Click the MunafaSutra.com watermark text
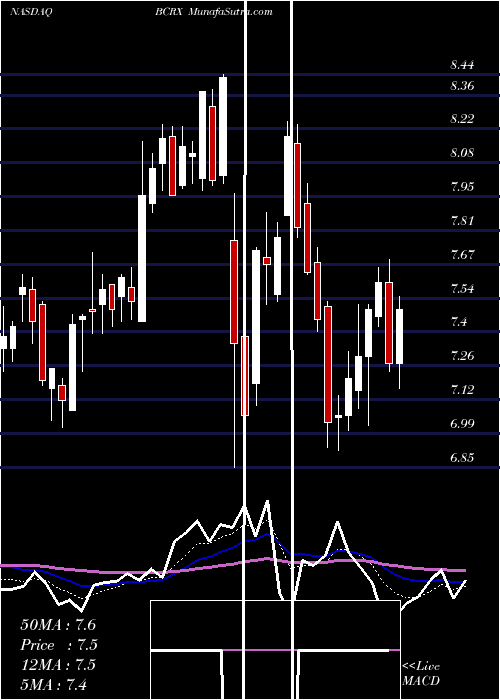The height and width of the screenshot is (700, 500). pyautogui.click(x=230, y=12)
